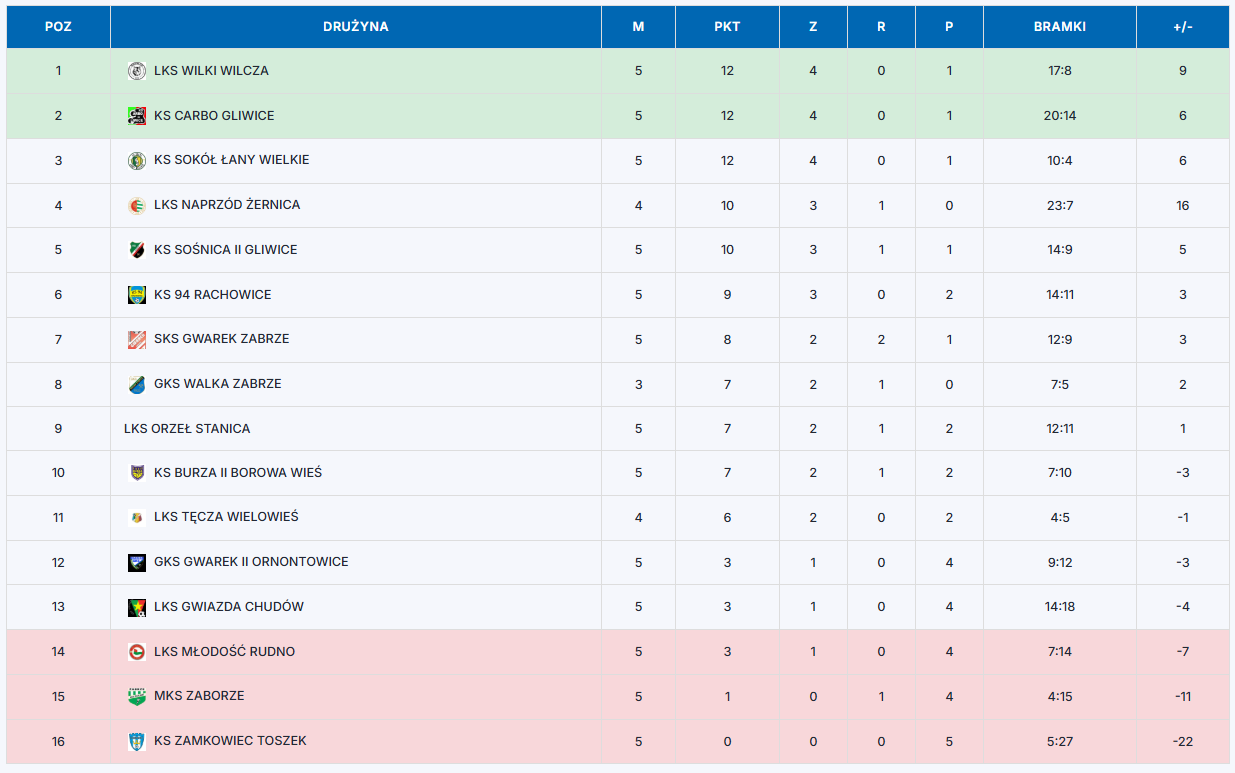This screenshot has height=773, width=1235.
Task: Click the BRAMKI column header
Action: pos(1060,27)
